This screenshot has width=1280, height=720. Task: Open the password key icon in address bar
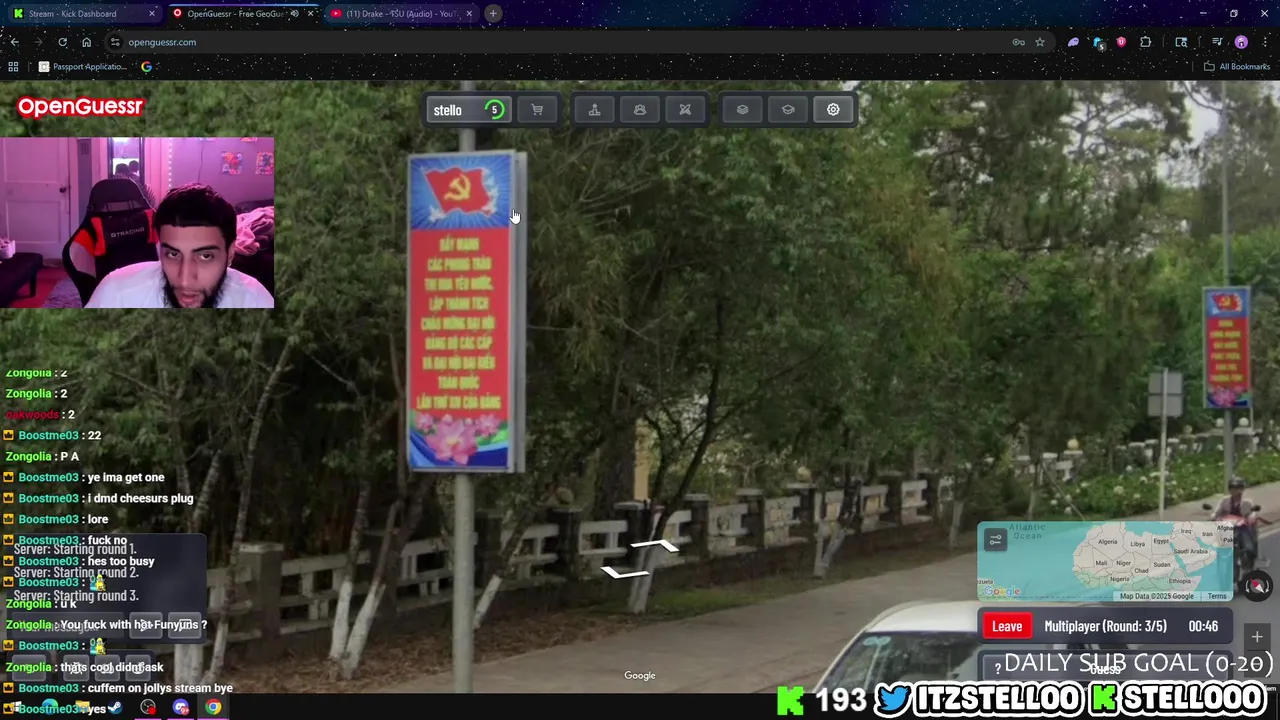pos(1018,42)
